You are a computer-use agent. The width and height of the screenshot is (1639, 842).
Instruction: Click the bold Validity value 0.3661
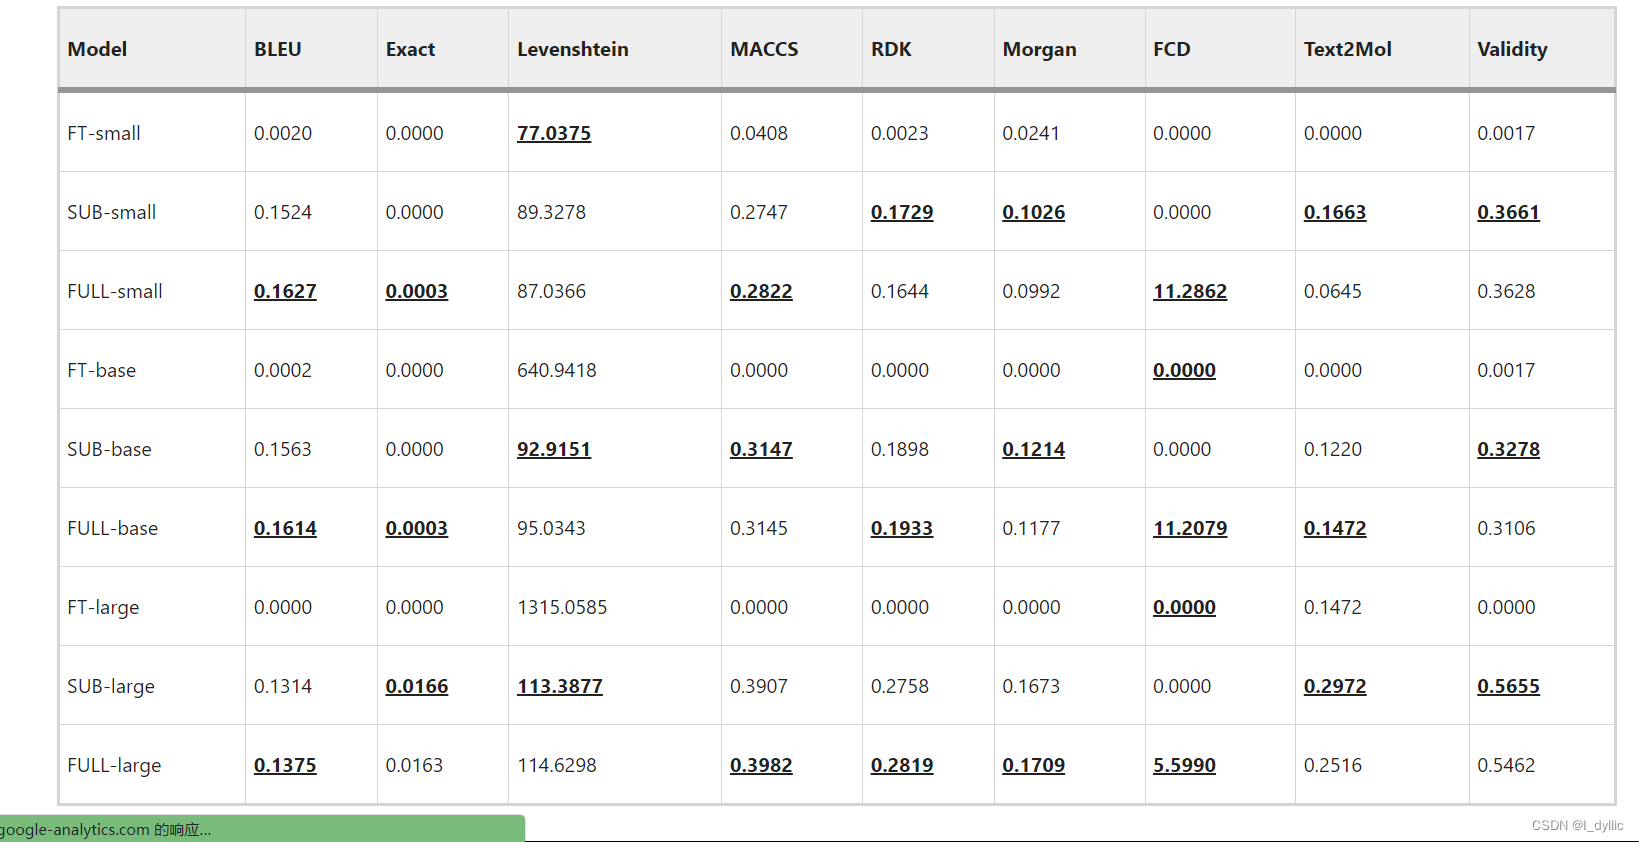tap(1509, 212)
